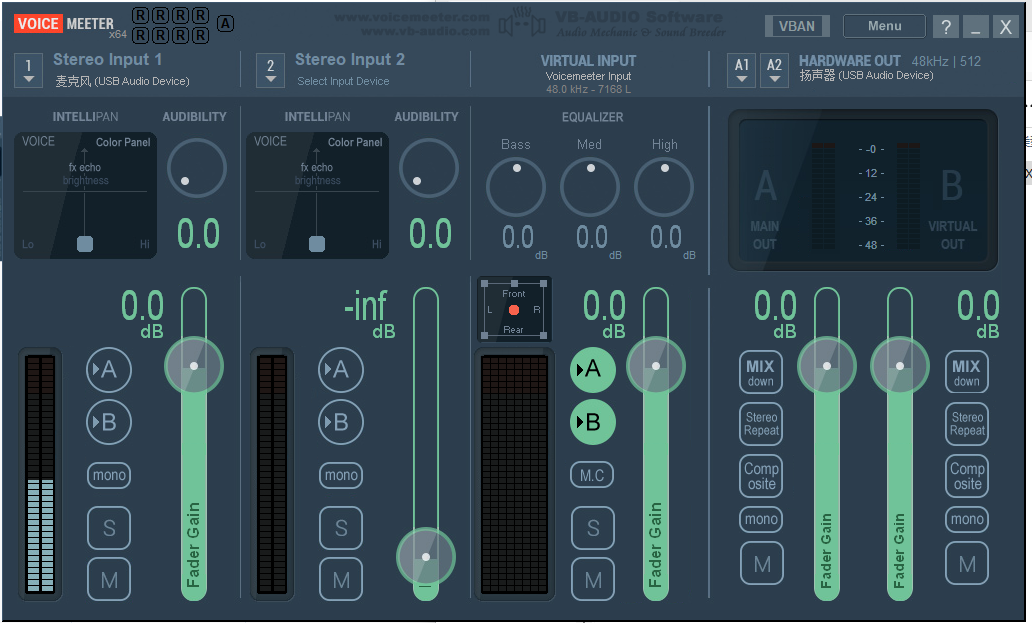Click Composite on right bus B
1032x623 pixels.
(967, 476)
